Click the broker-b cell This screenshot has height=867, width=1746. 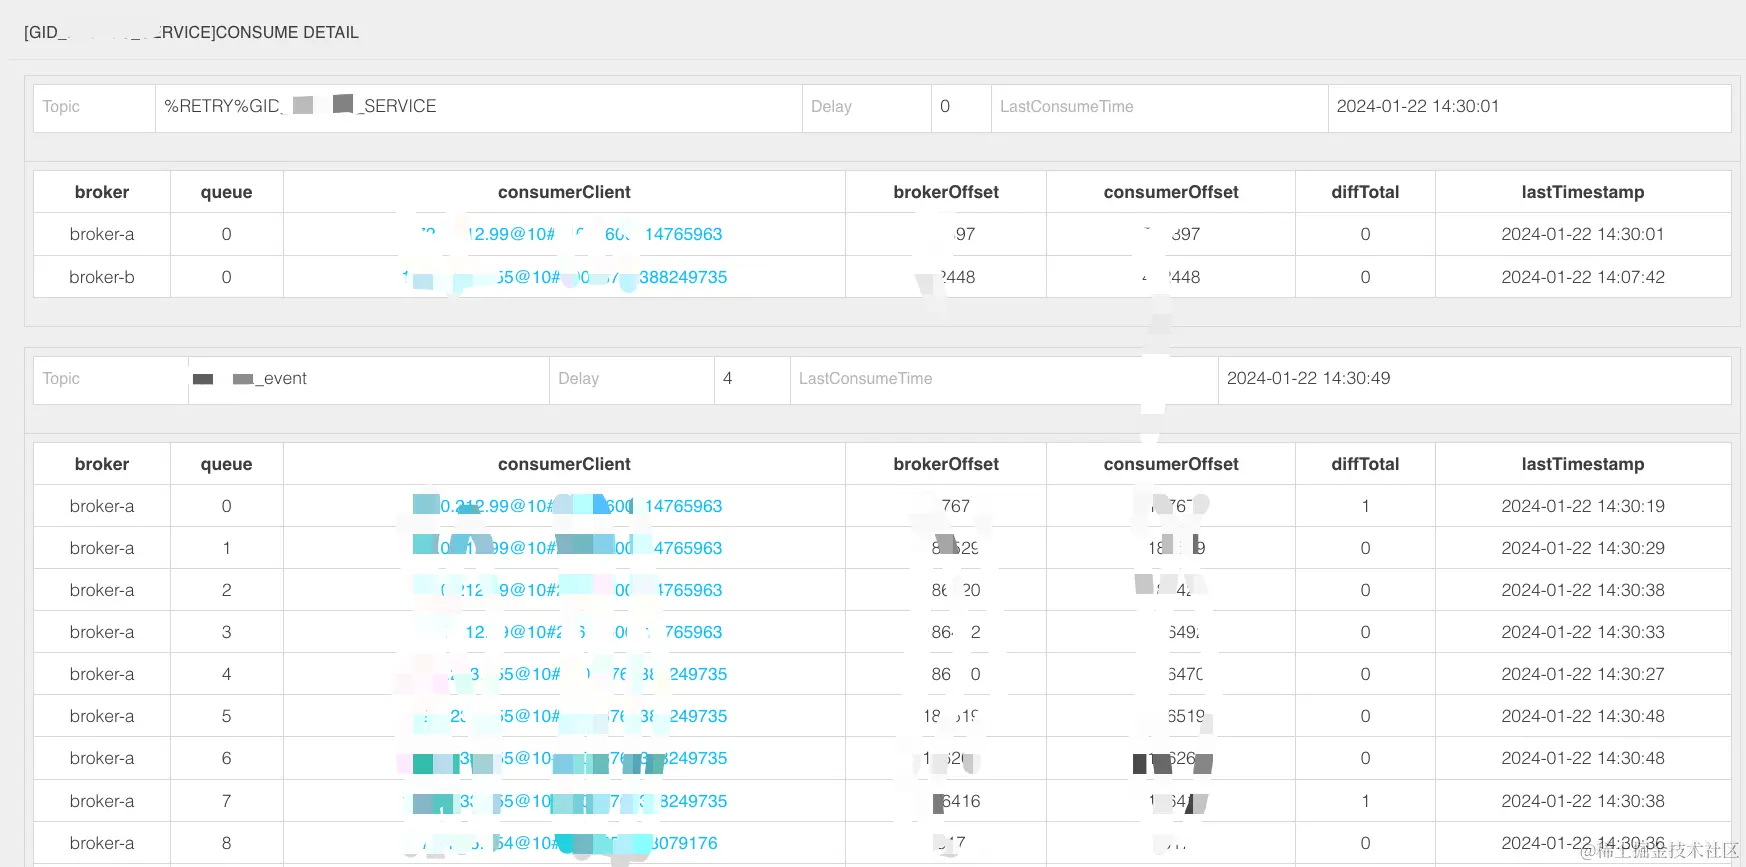pos(102,277)
